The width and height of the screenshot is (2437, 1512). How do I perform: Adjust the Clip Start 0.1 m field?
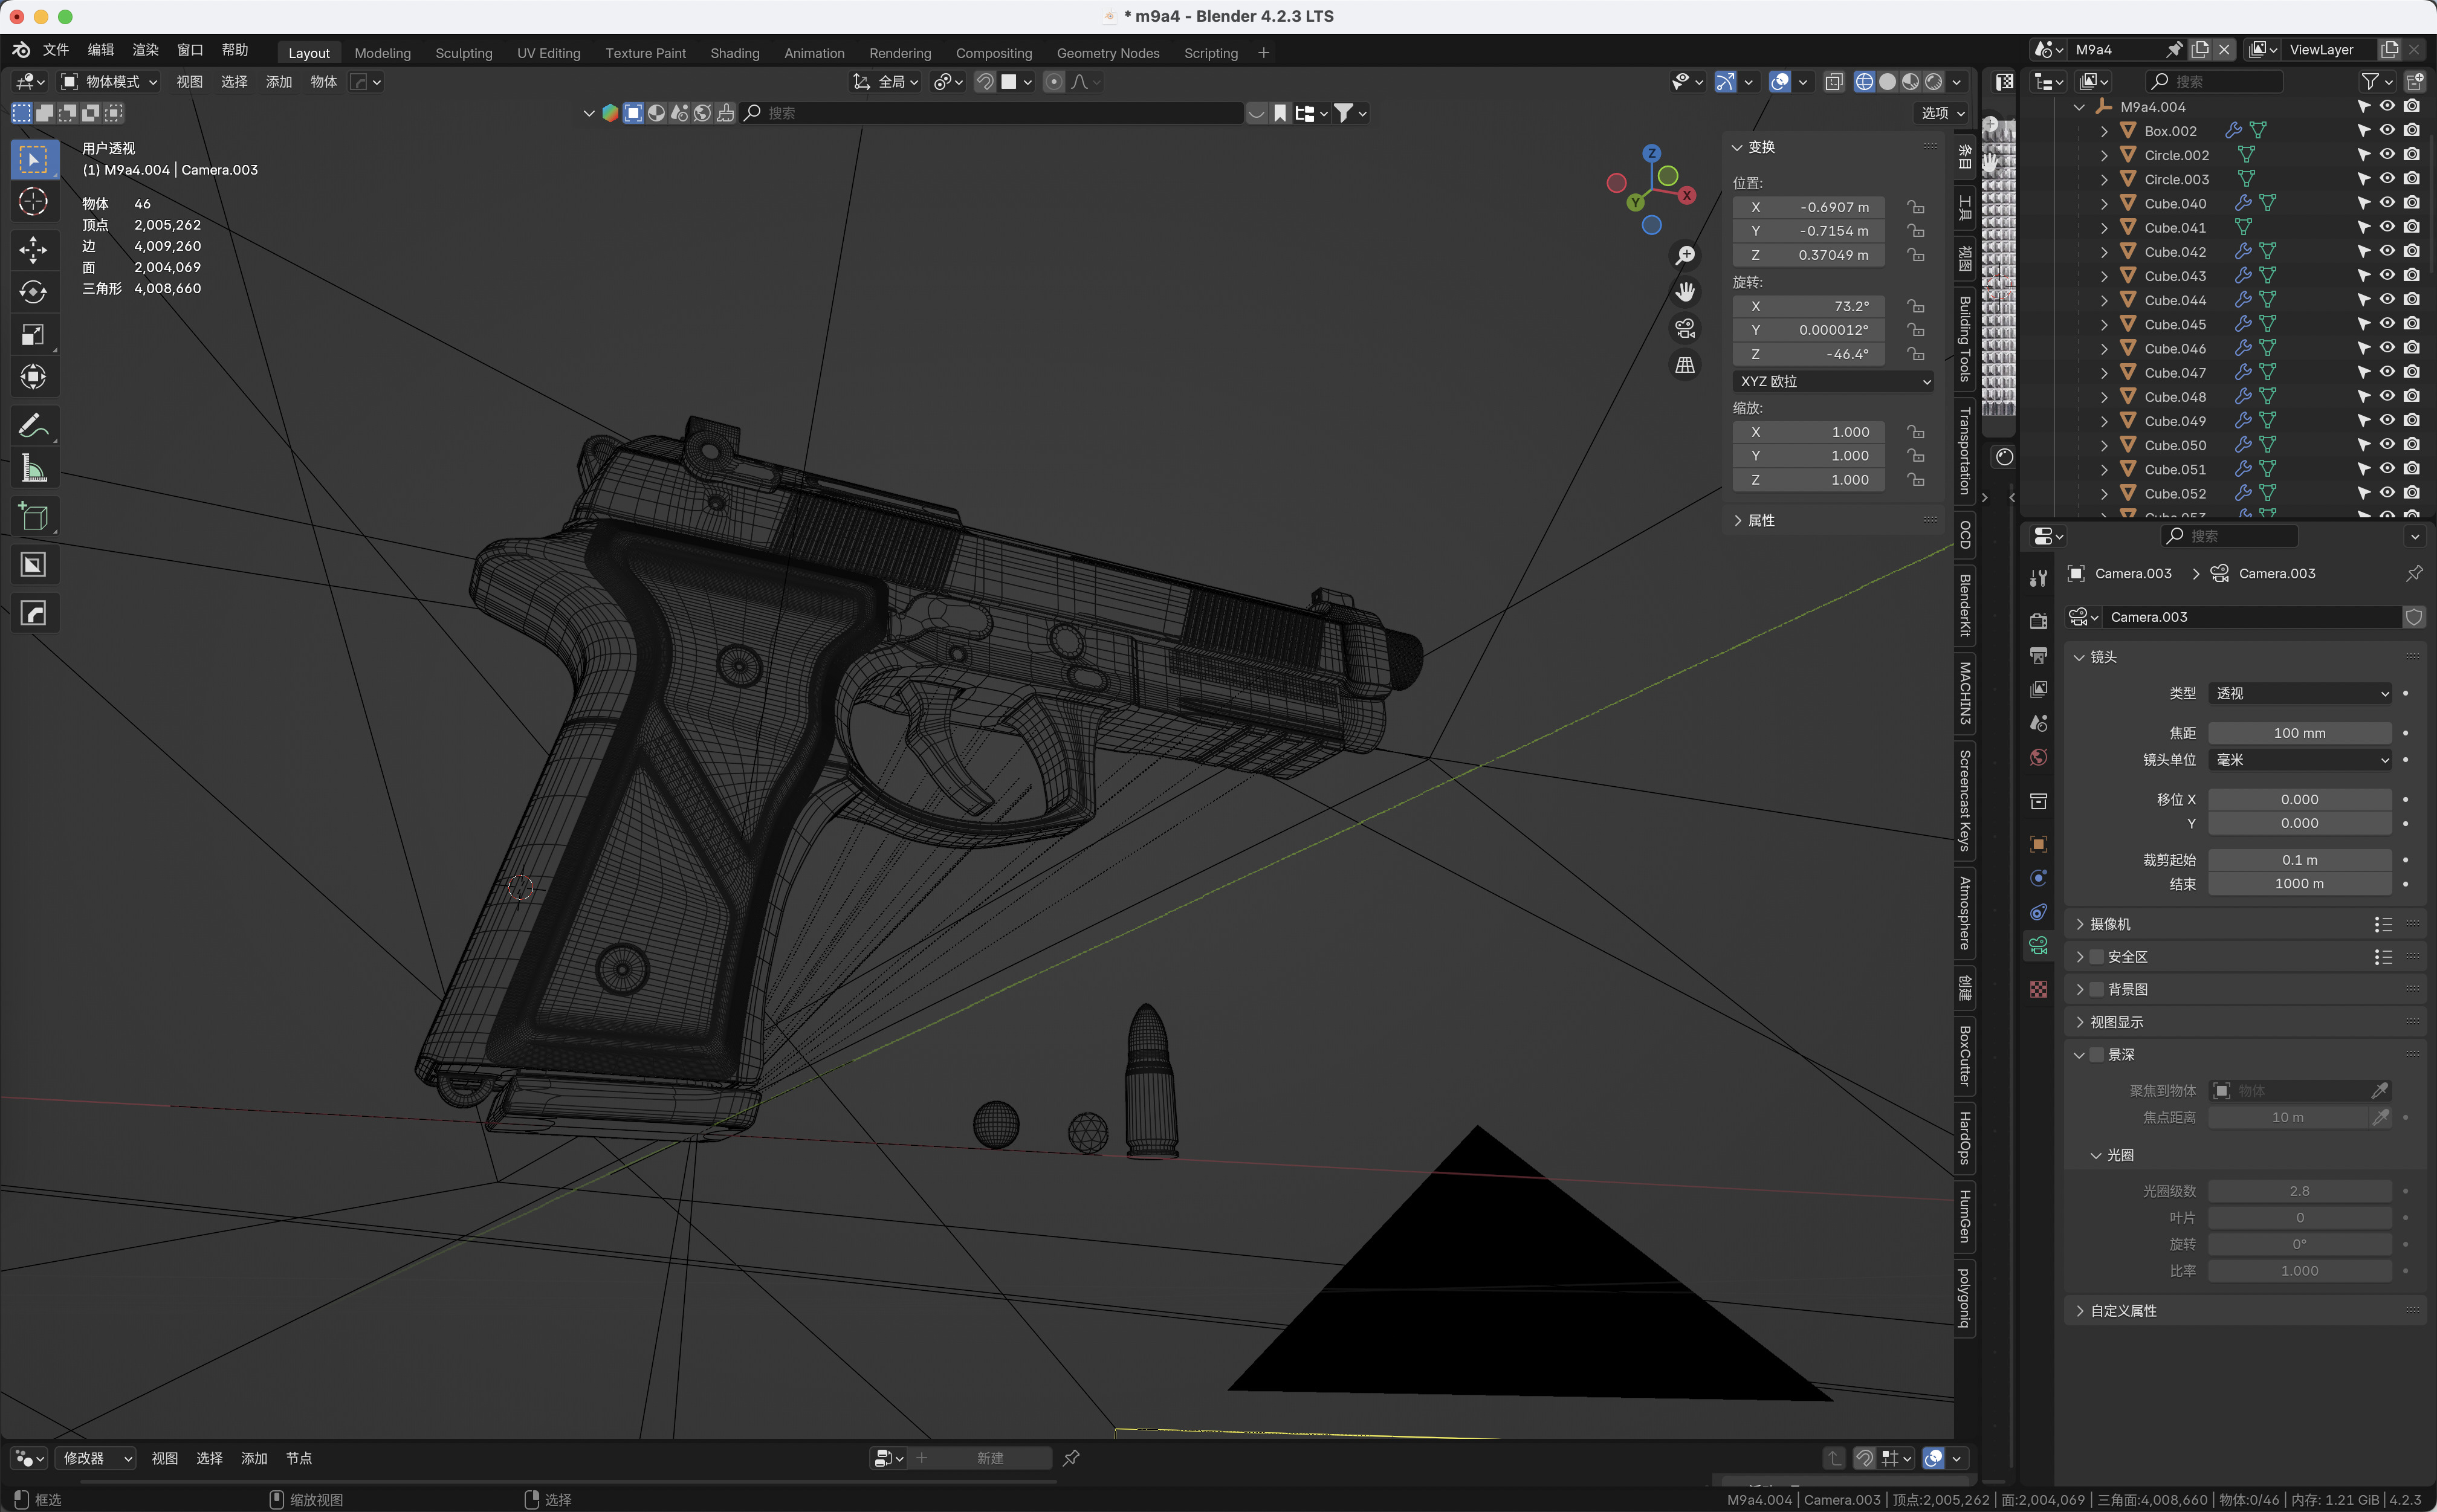[2300, 860]
